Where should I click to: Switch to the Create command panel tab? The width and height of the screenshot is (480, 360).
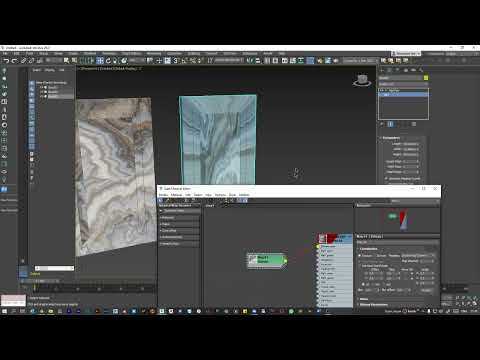click(x=382, y=70)
